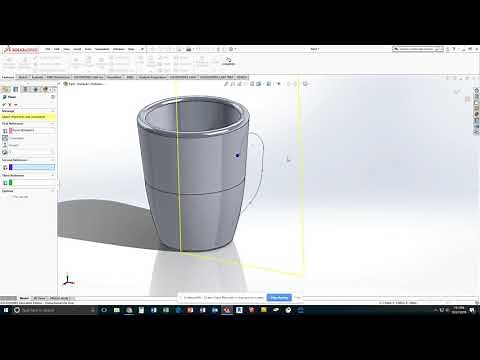Toggle the At Angle constraint button

point(5,152)
